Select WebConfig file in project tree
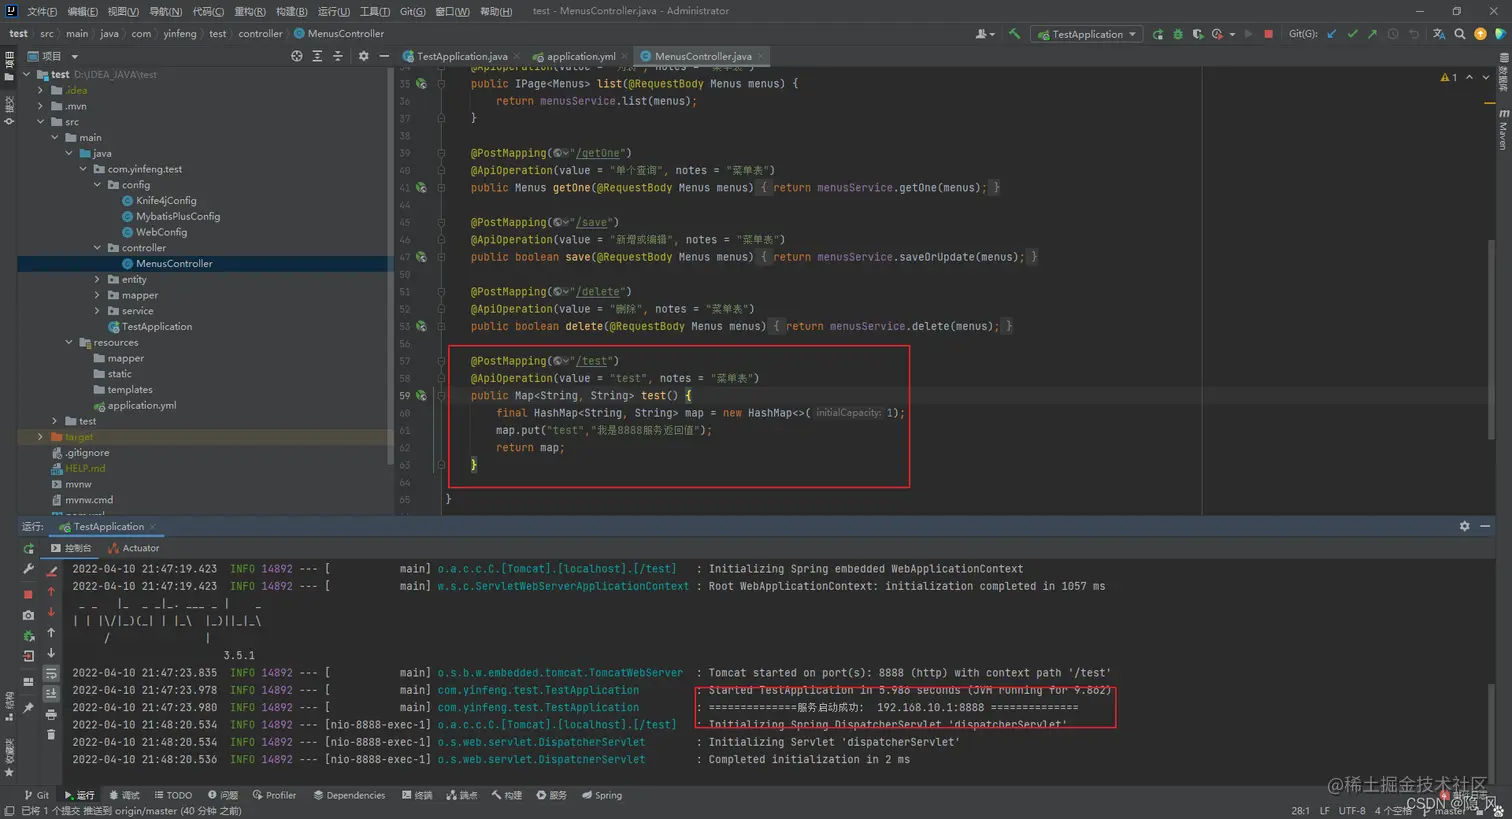 pyautogui.click(x=161, y=232)
